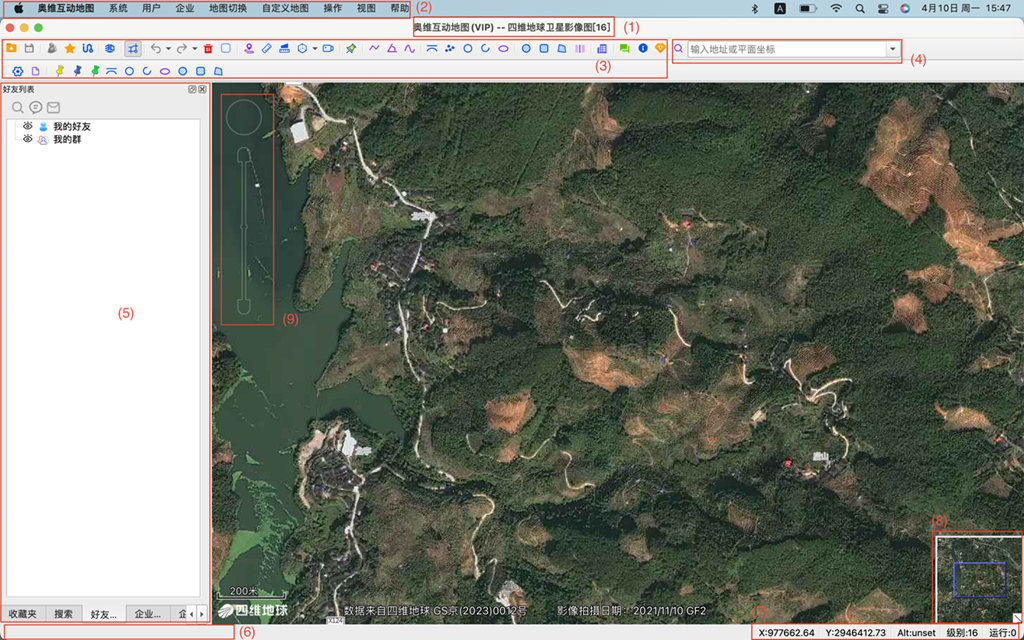Click the blue settings gear icon
The width and height of the screenshot is (1024, 640).
point(17,71)
